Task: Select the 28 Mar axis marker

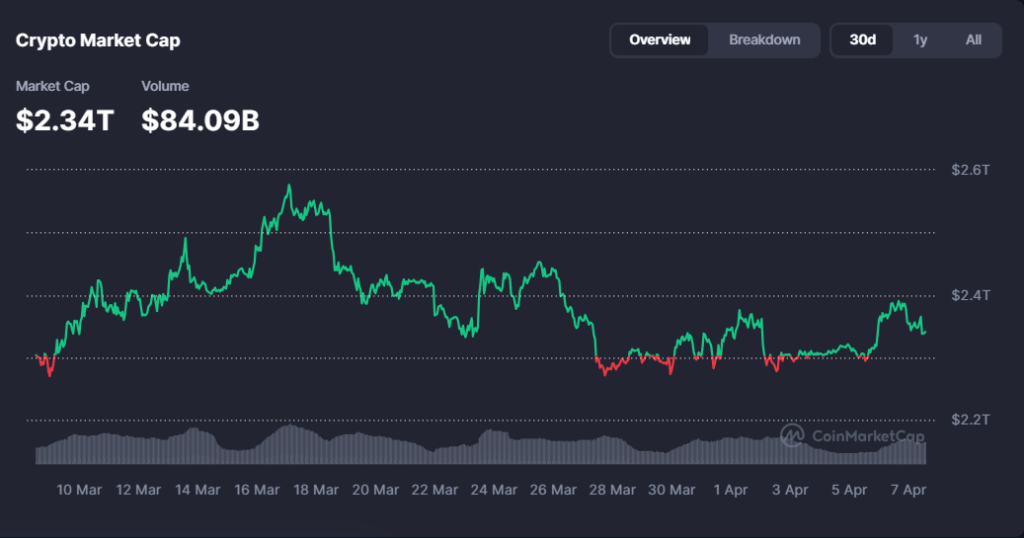Action: point(611,490)
